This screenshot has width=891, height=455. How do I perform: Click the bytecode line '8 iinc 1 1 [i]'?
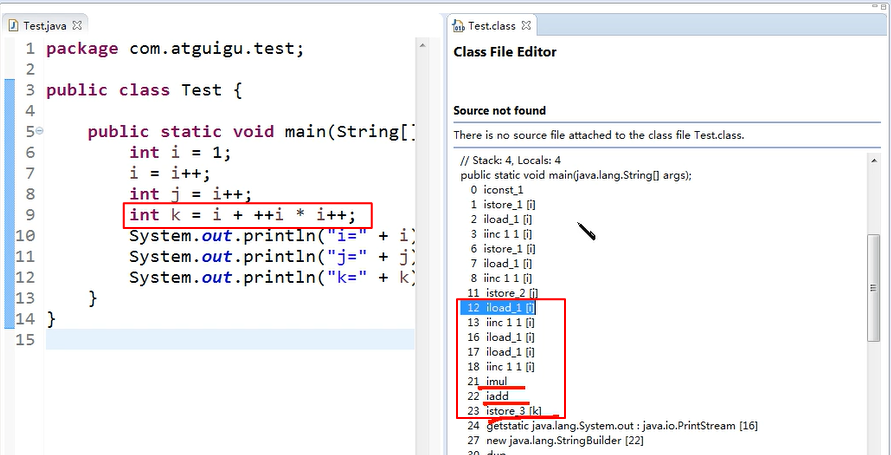[x=501, y=278]
